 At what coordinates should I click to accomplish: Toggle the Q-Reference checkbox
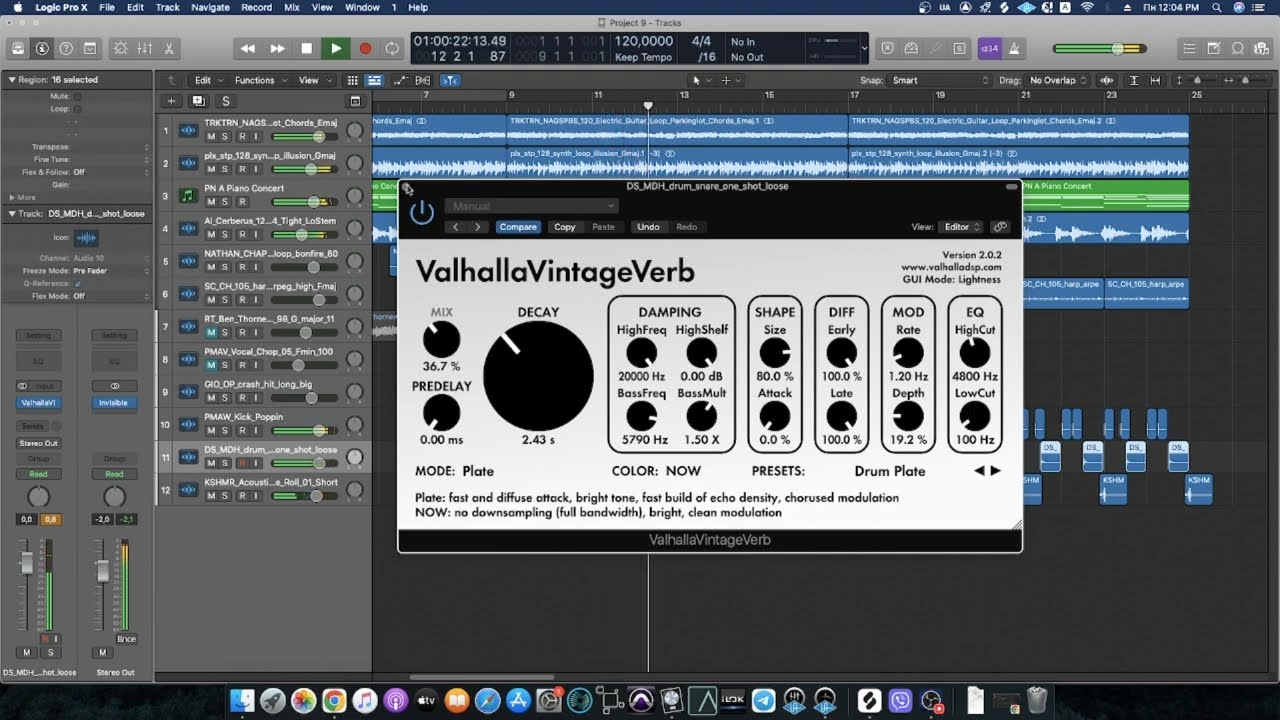(x=78, y=284)
